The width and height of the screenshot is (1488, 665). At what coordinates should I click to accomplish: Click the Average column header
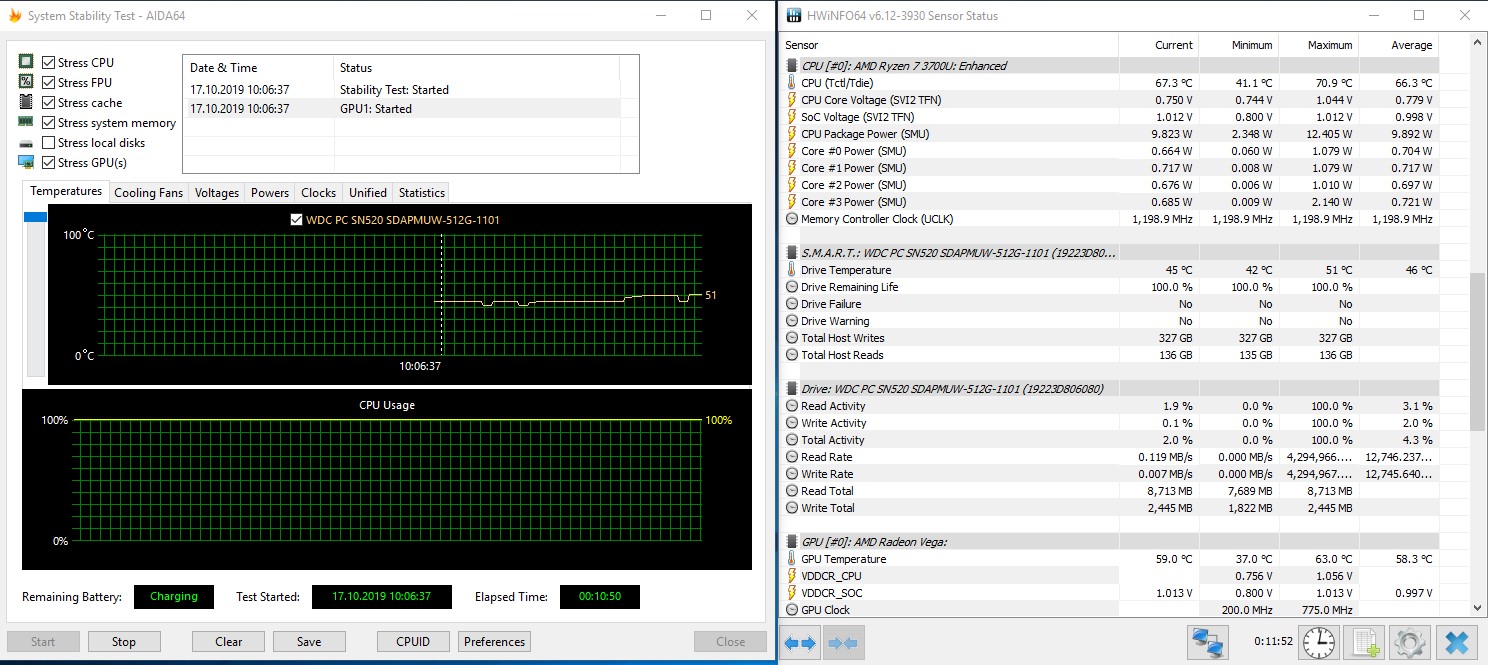tap(1398, 45)
